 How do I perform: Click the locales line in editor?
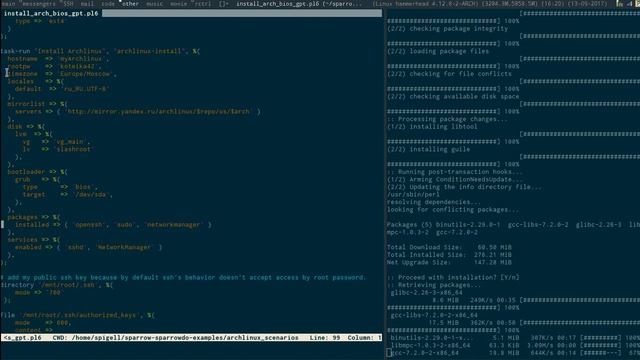36,81
